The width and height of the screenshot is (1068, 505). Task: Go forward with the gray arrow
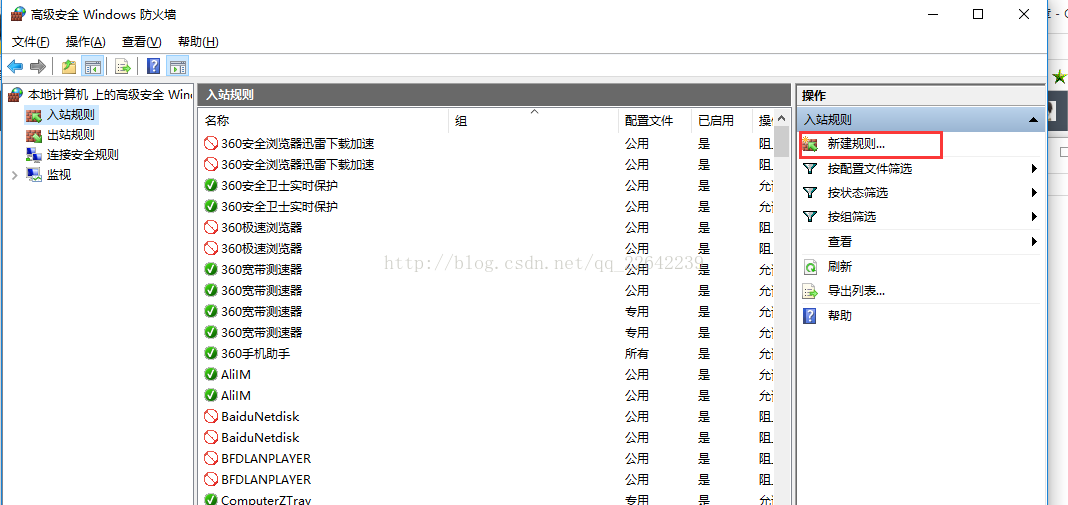click(x=38, y=66)
